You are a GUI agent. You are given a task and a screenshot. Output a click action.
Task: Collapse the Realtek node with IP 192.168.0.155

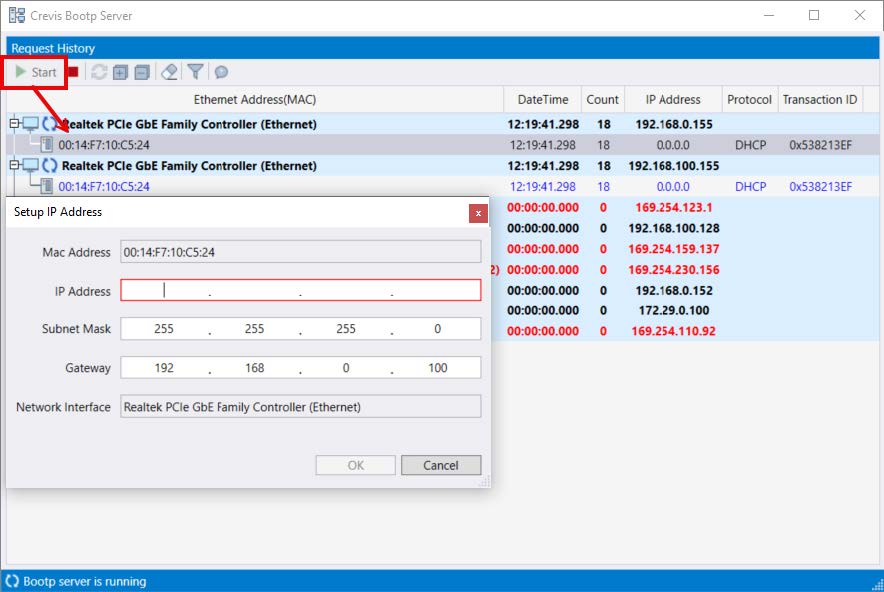point(15,123)
